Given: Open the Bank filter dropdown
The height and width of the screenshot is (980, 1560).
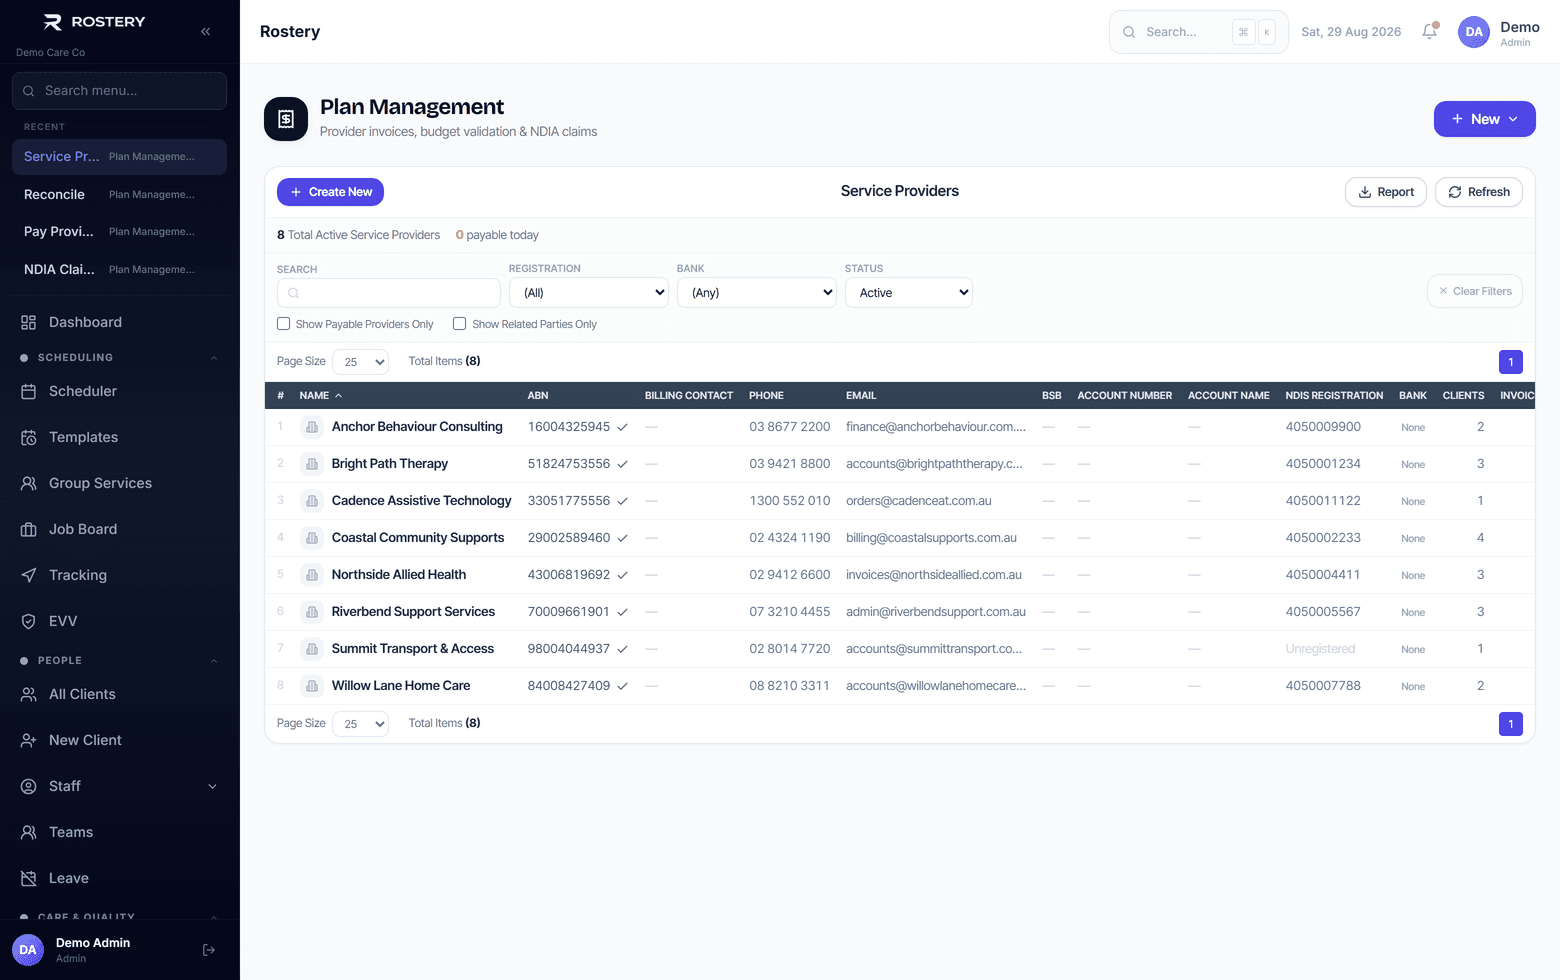Looking at the screenshot, I should point(757,293).
